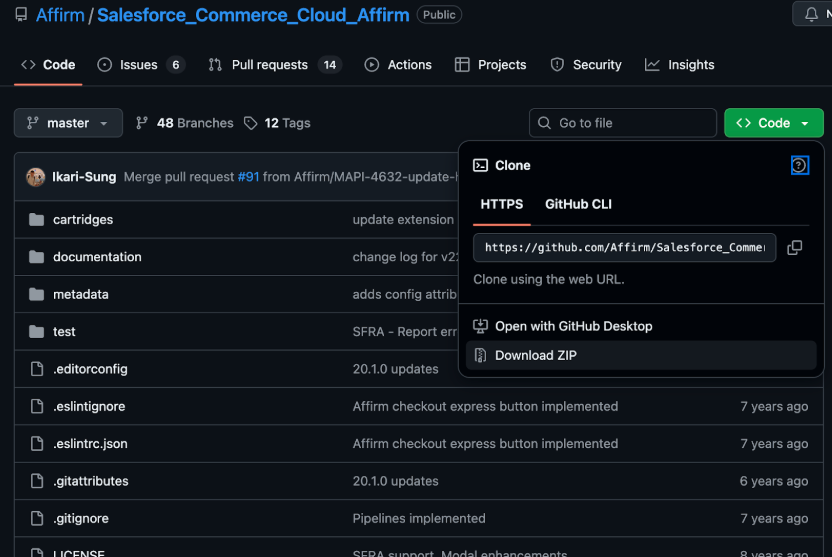Click the .eslintrc.json file icon
832x557 pixels.
coord(37,443)
